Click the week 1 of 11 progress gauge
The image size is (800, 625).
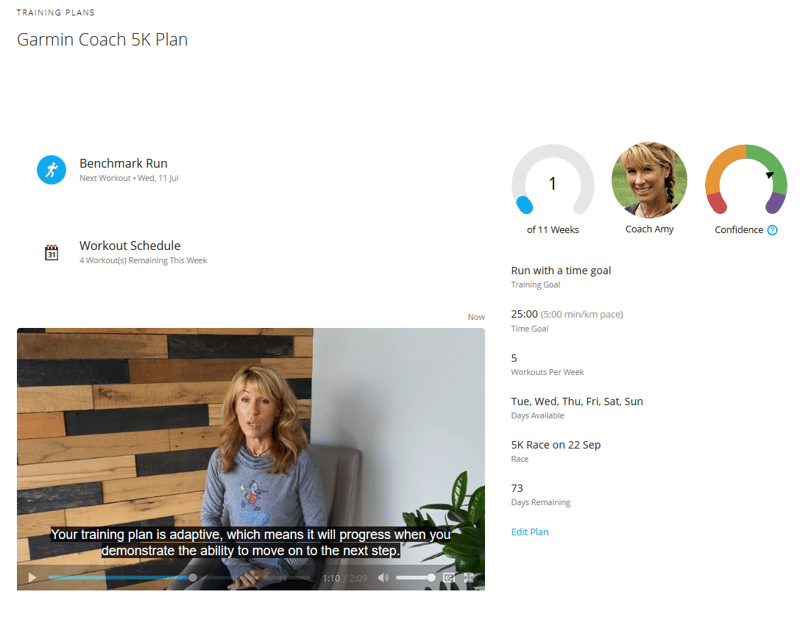[x=553, y=180]
